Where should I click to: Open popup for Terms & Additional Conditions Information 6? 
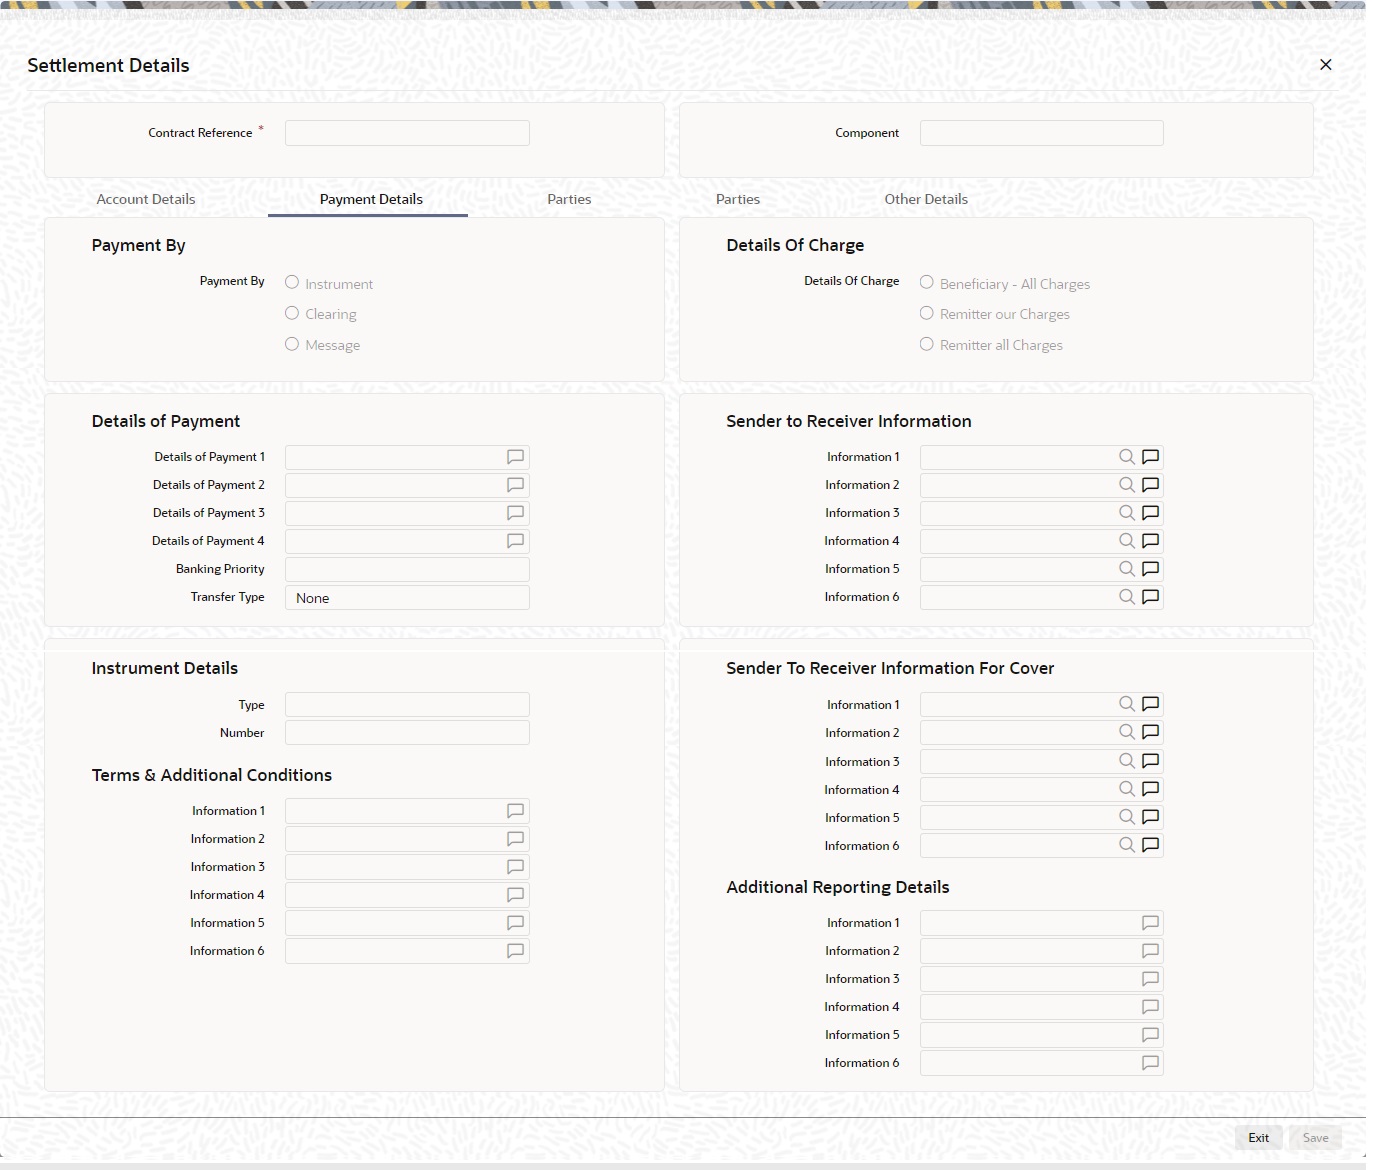[515, 951]
